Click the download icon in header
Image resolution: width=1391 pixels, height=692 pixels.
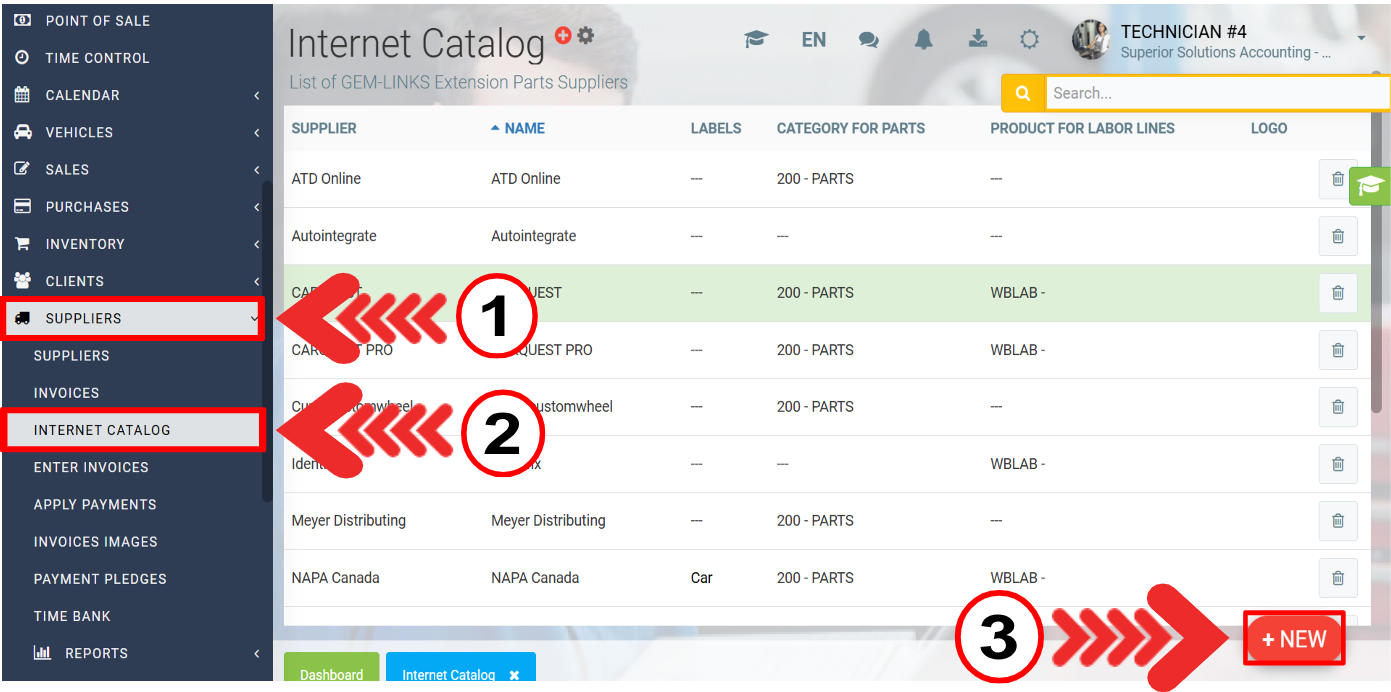tap(978, 39)
